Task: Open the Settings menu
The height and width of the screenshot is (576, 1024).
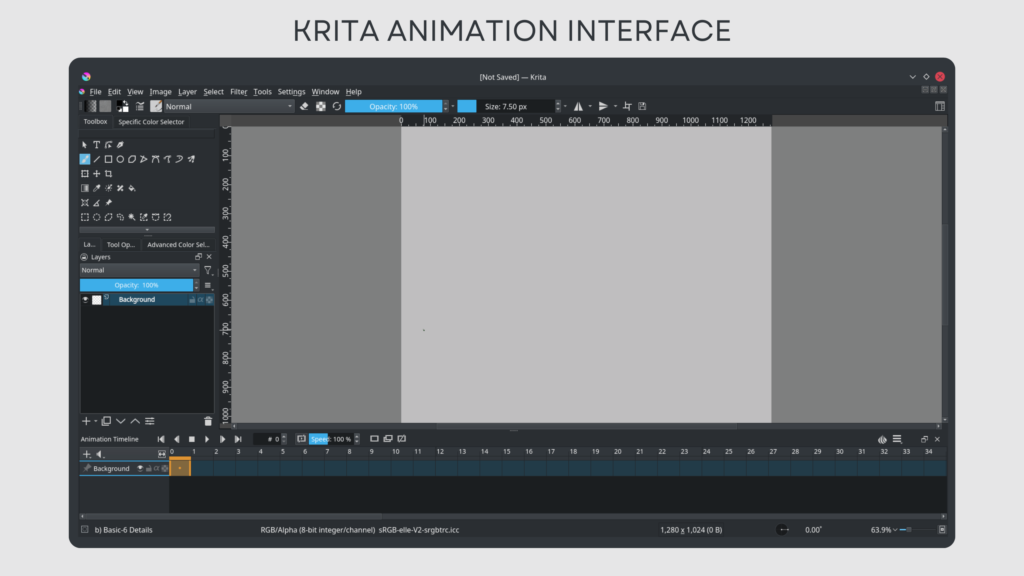Action: click(291, 91)
